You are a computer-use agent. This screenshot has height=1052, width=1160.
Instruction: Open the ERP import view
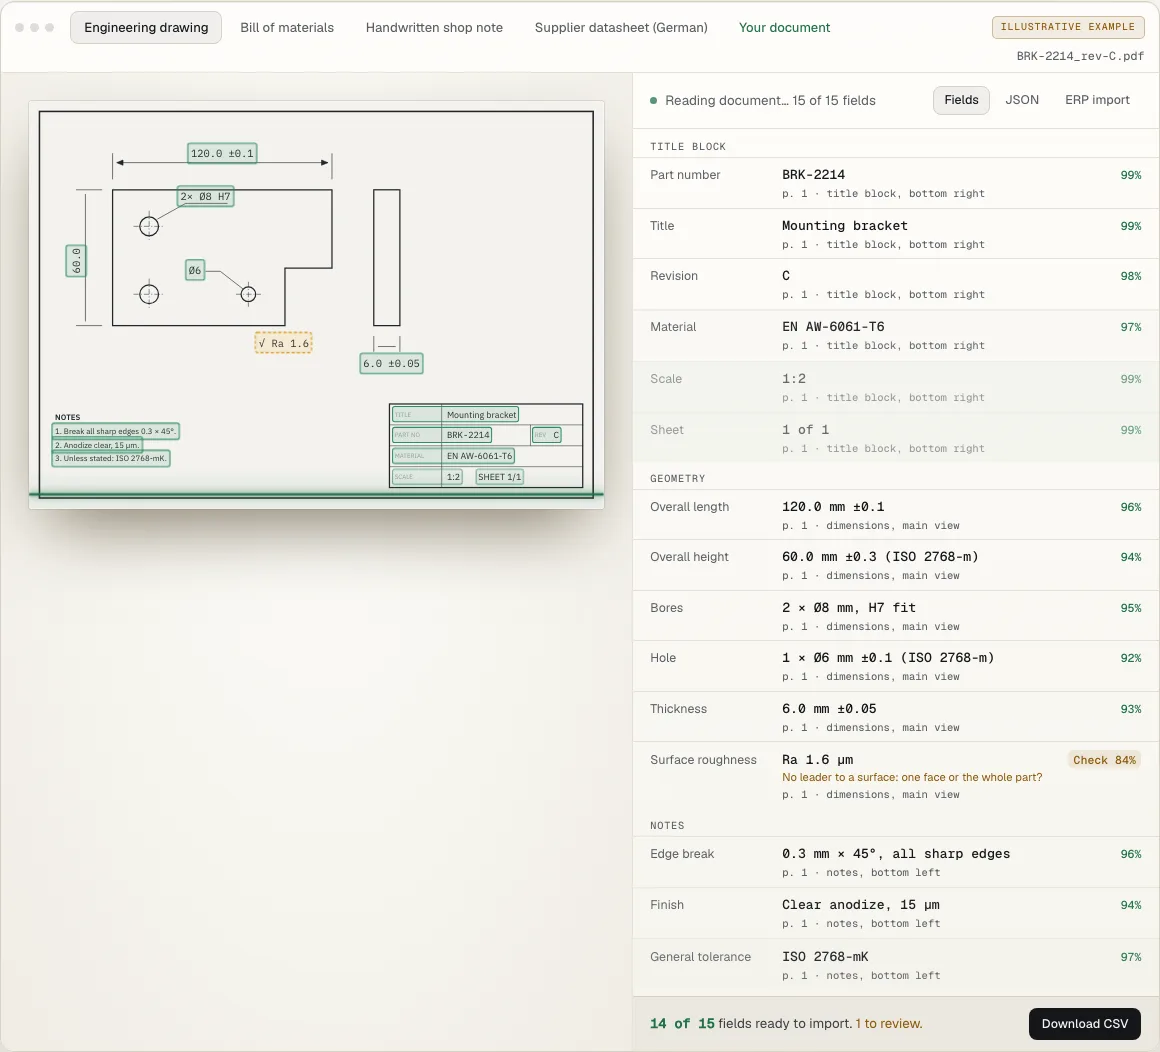[x=1097, y=100]
